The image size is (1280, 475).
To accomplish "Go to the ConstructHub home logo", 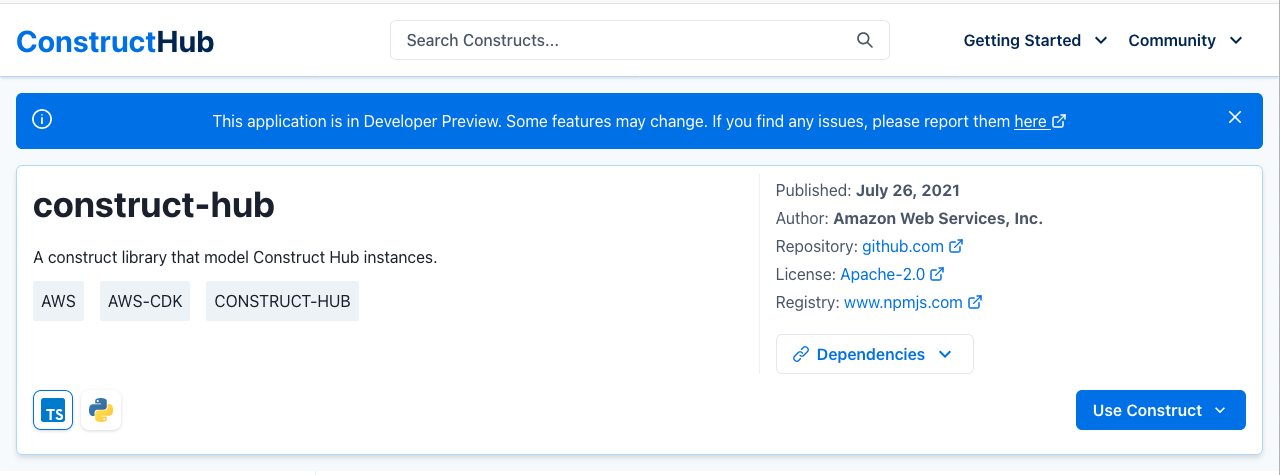I will [x=115, y=41].
